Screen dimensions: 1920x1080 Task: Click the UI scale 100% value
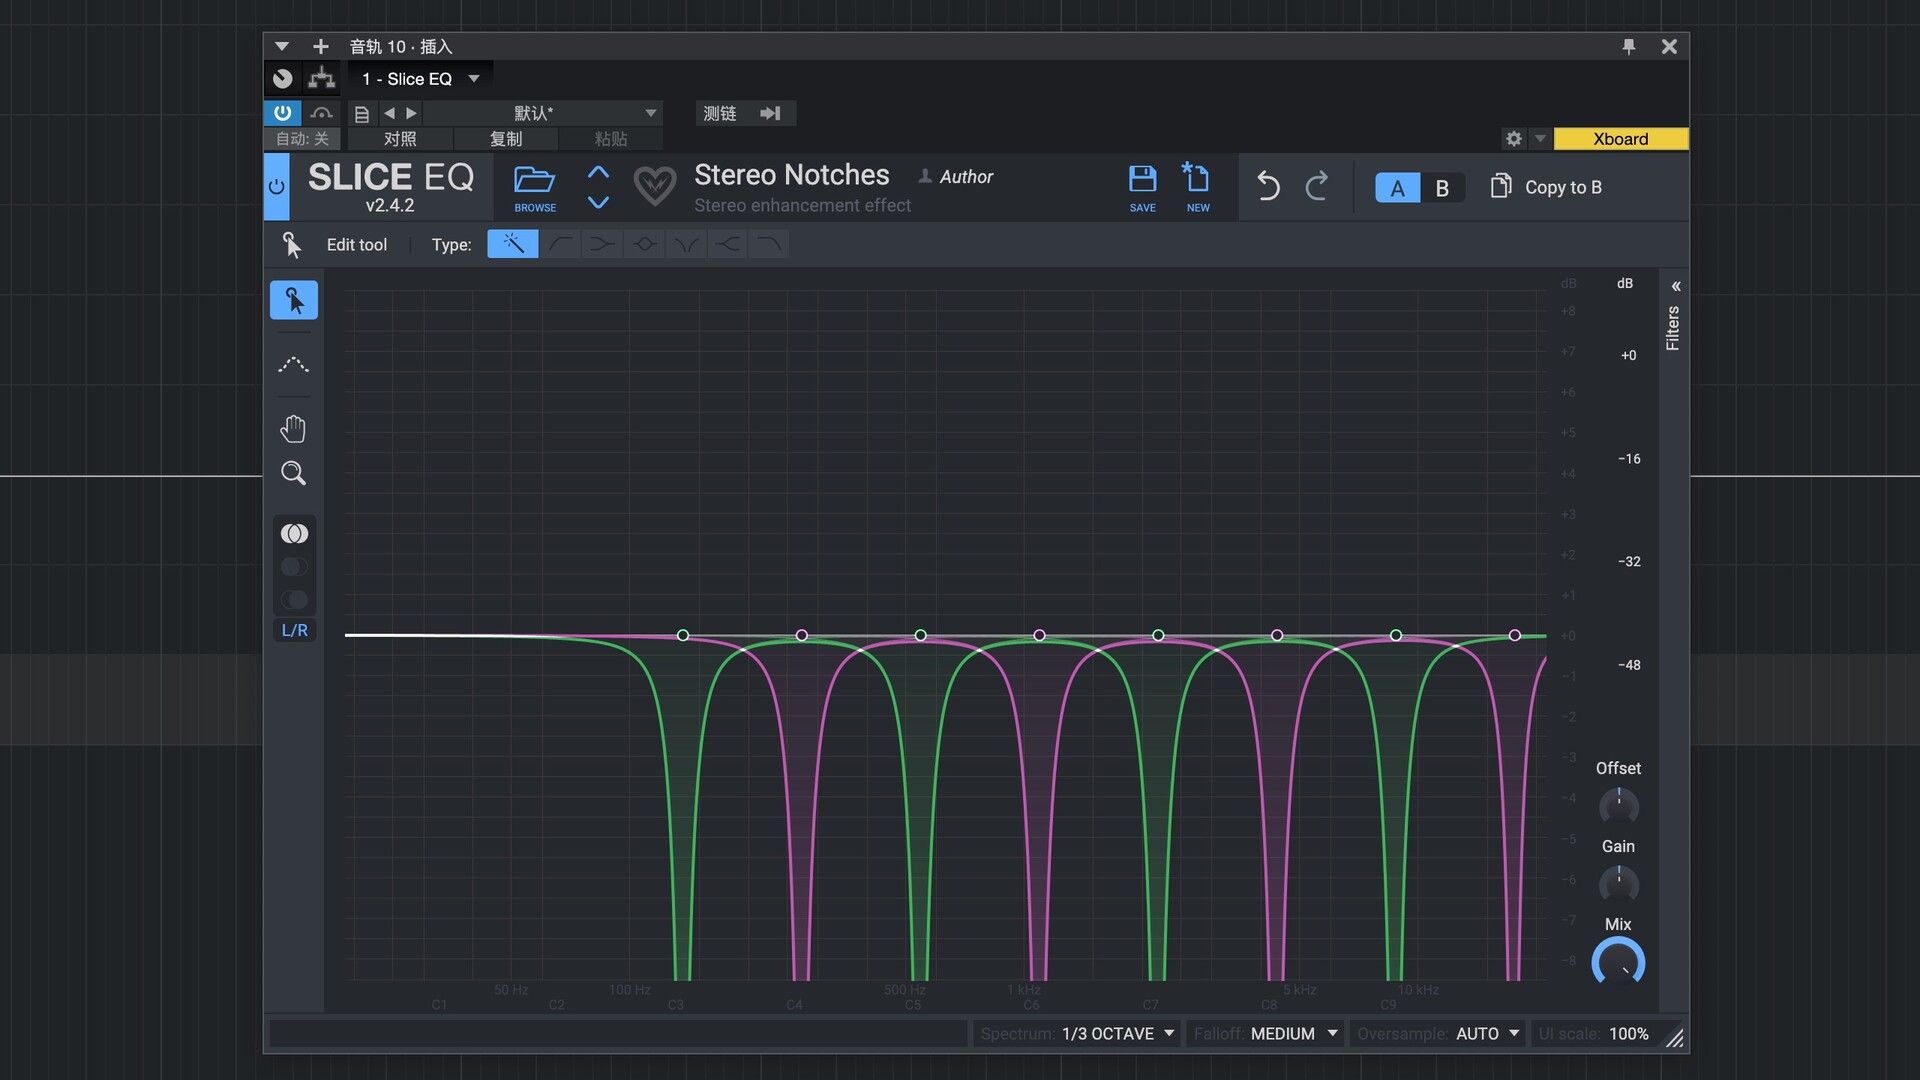pos(1628,1033)
